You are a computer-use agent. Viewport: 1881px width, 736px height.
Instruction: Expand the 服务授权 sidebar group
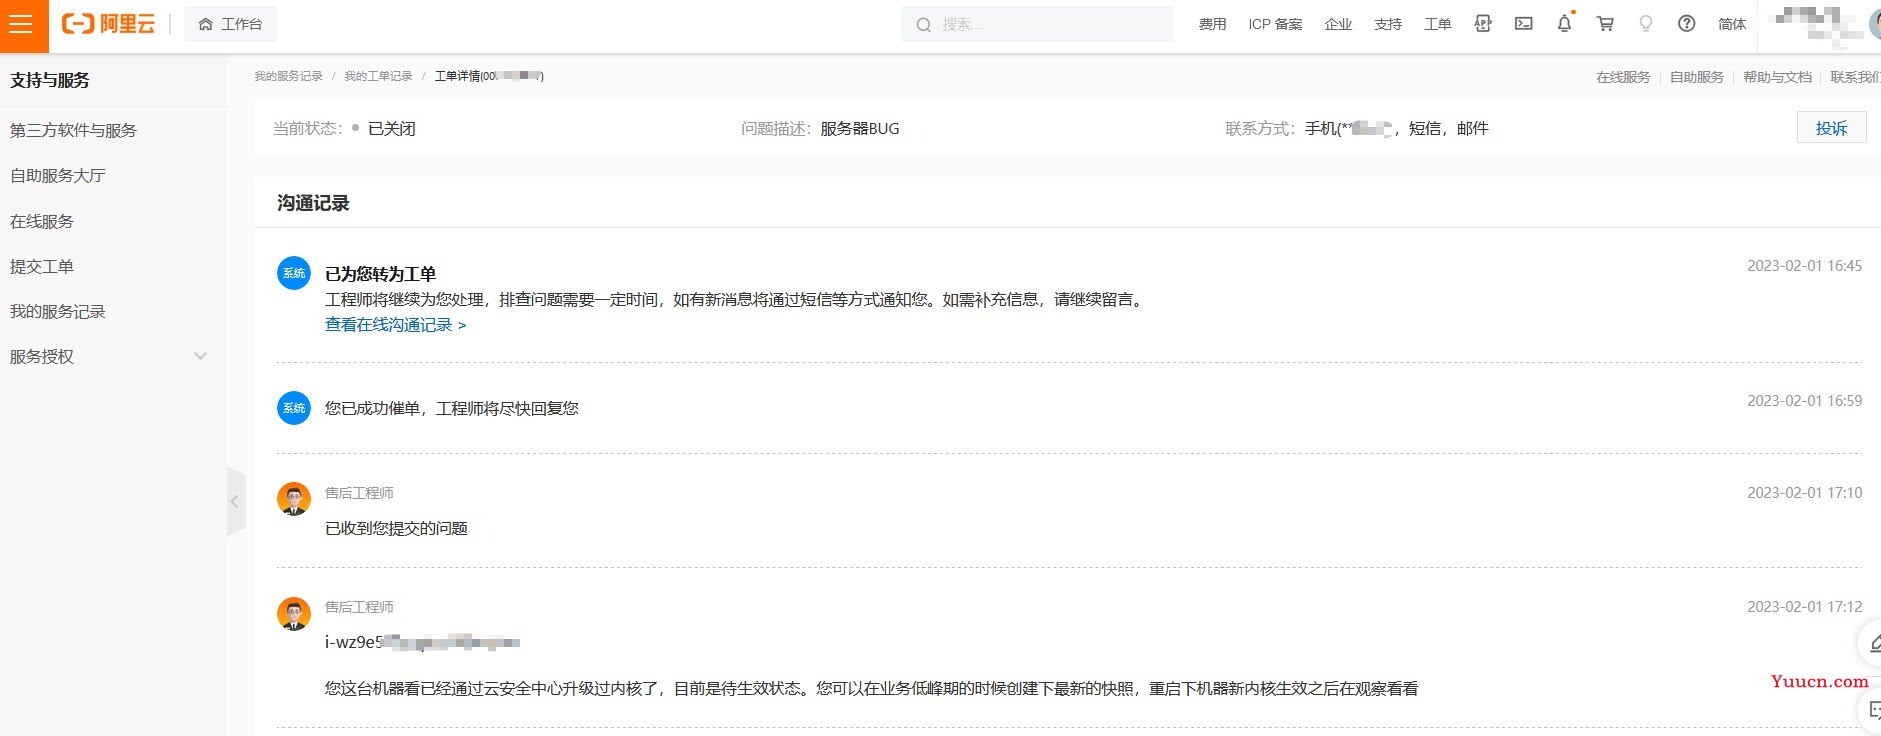(x=110, y=356)
